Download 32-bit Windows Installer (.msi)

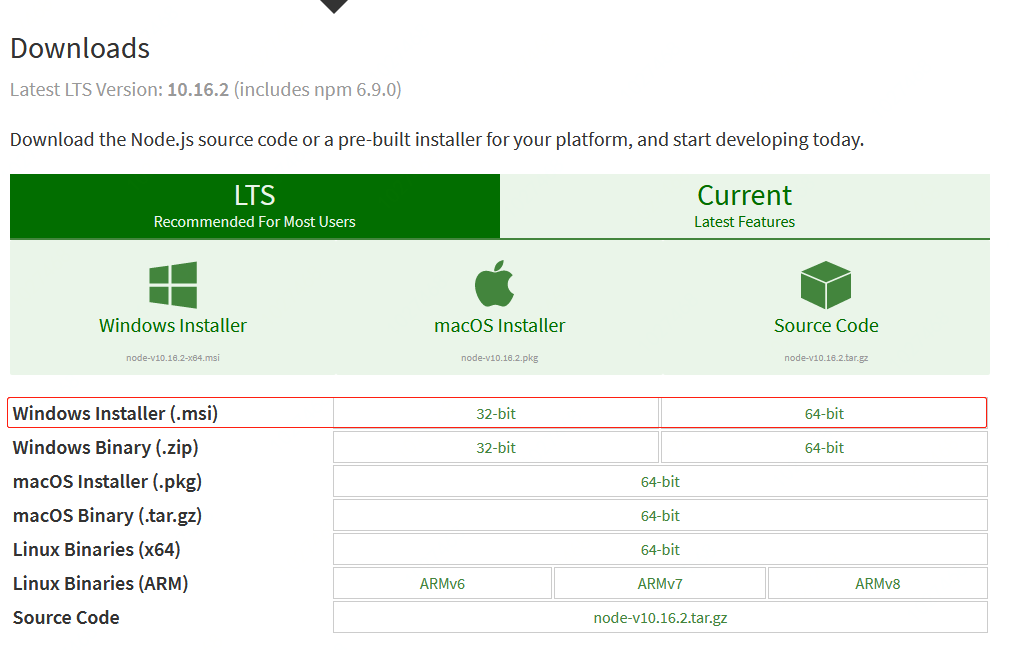pos(495,413)
